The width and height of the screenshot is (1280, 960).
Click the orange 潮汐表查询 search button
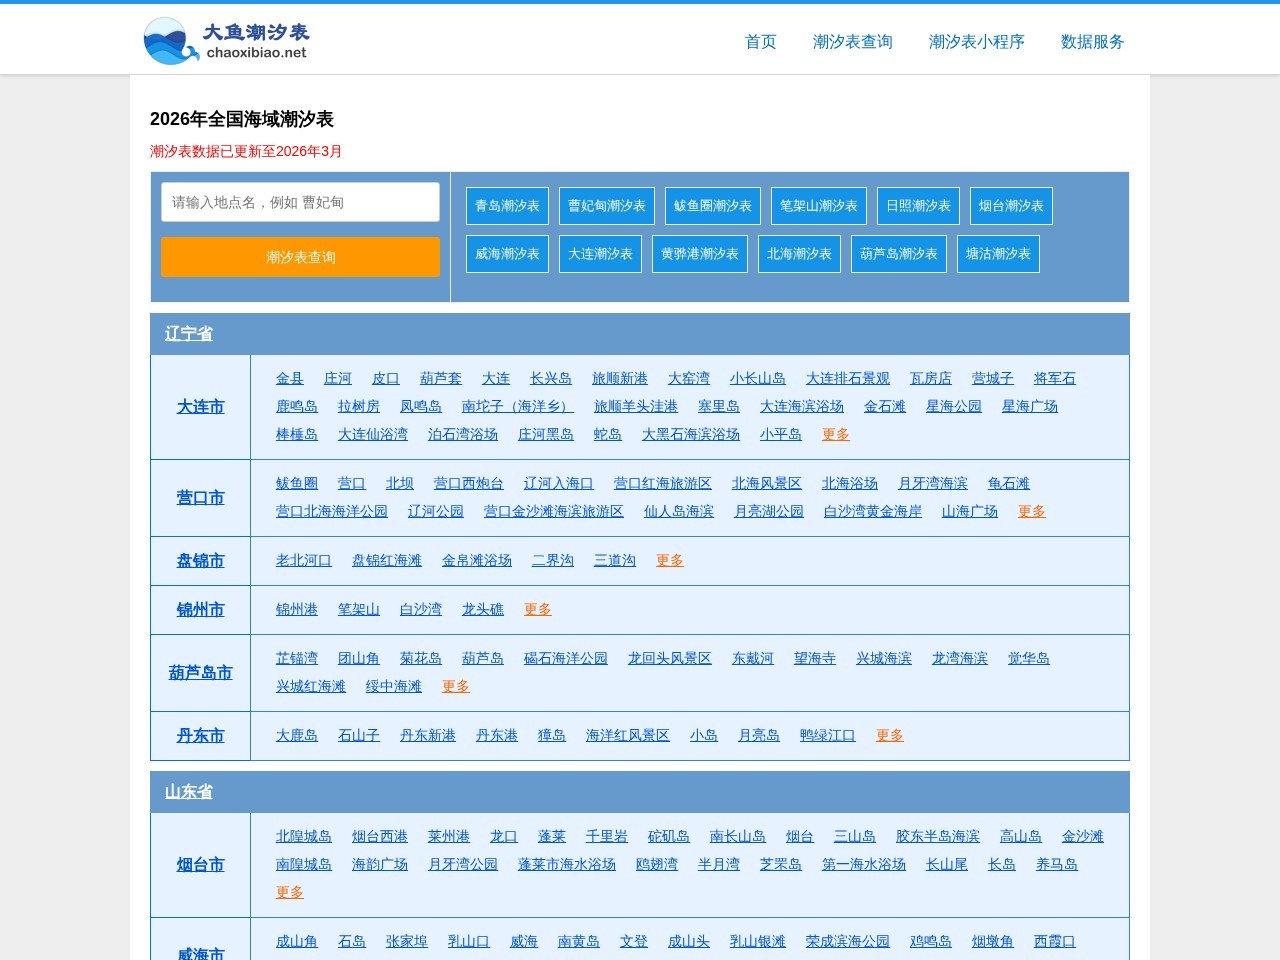300,257
